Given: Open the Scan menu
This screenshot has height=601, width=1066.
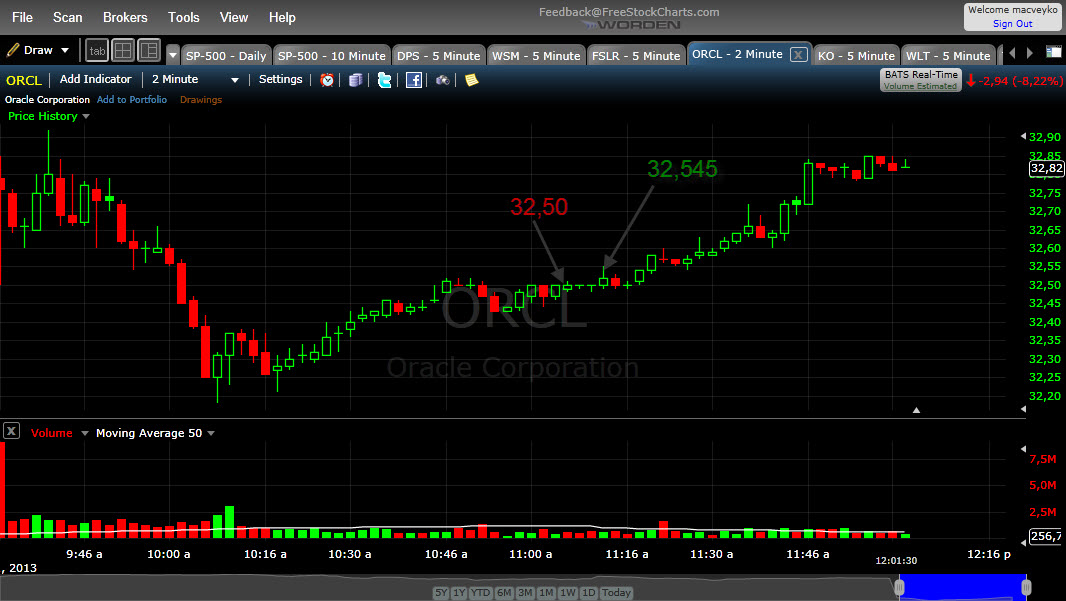Looking at the screenshot, I should click(67, 17).
